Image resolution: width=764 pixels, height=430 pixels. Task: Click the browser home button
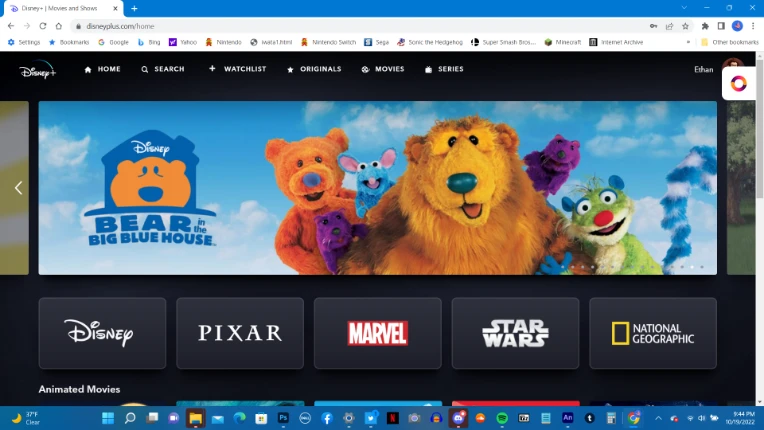pos(58,26)
